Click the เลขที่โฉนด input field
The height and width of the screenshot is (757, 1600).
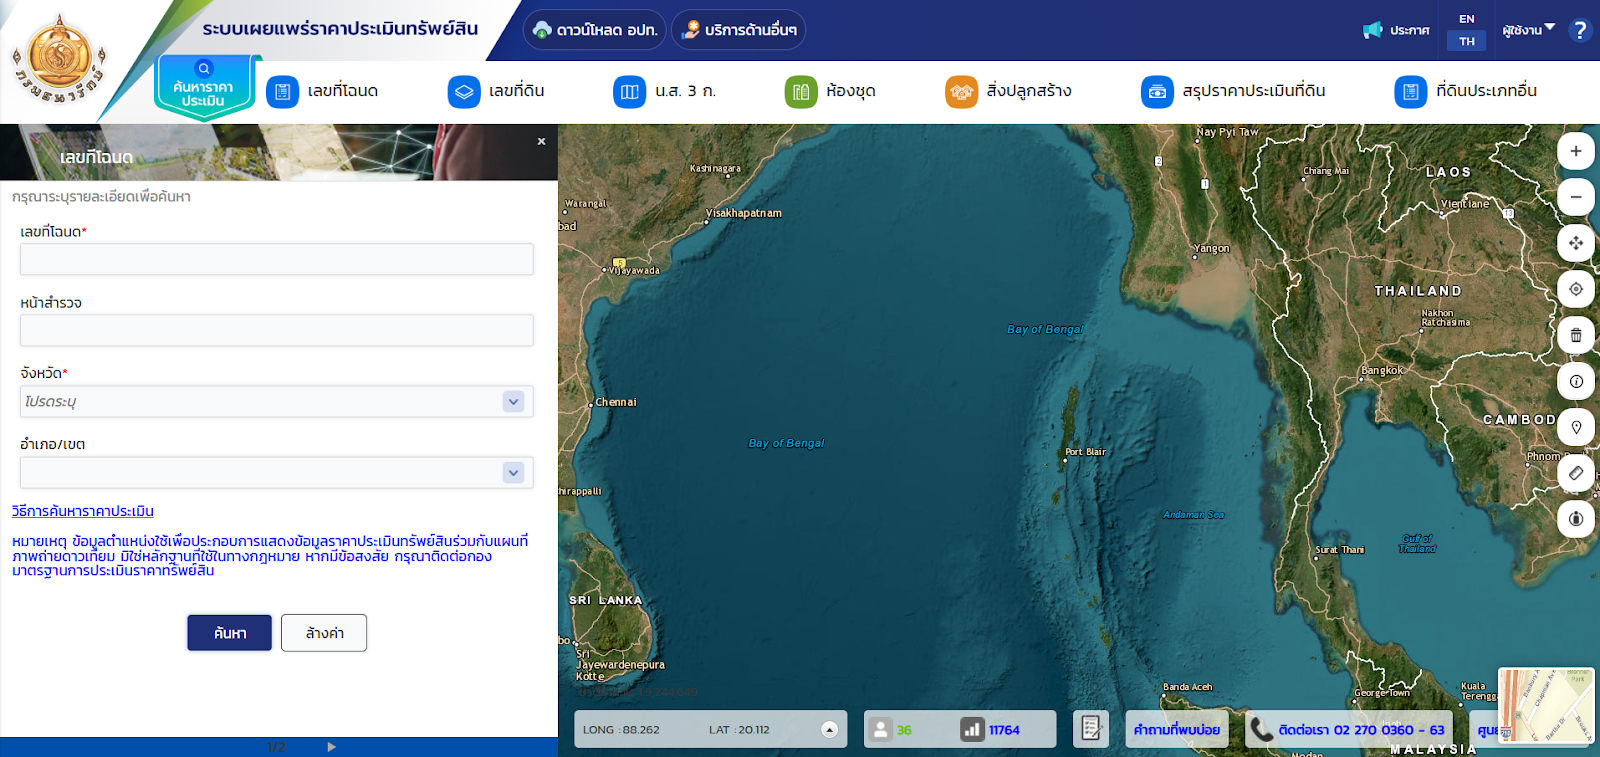point(276,259)
